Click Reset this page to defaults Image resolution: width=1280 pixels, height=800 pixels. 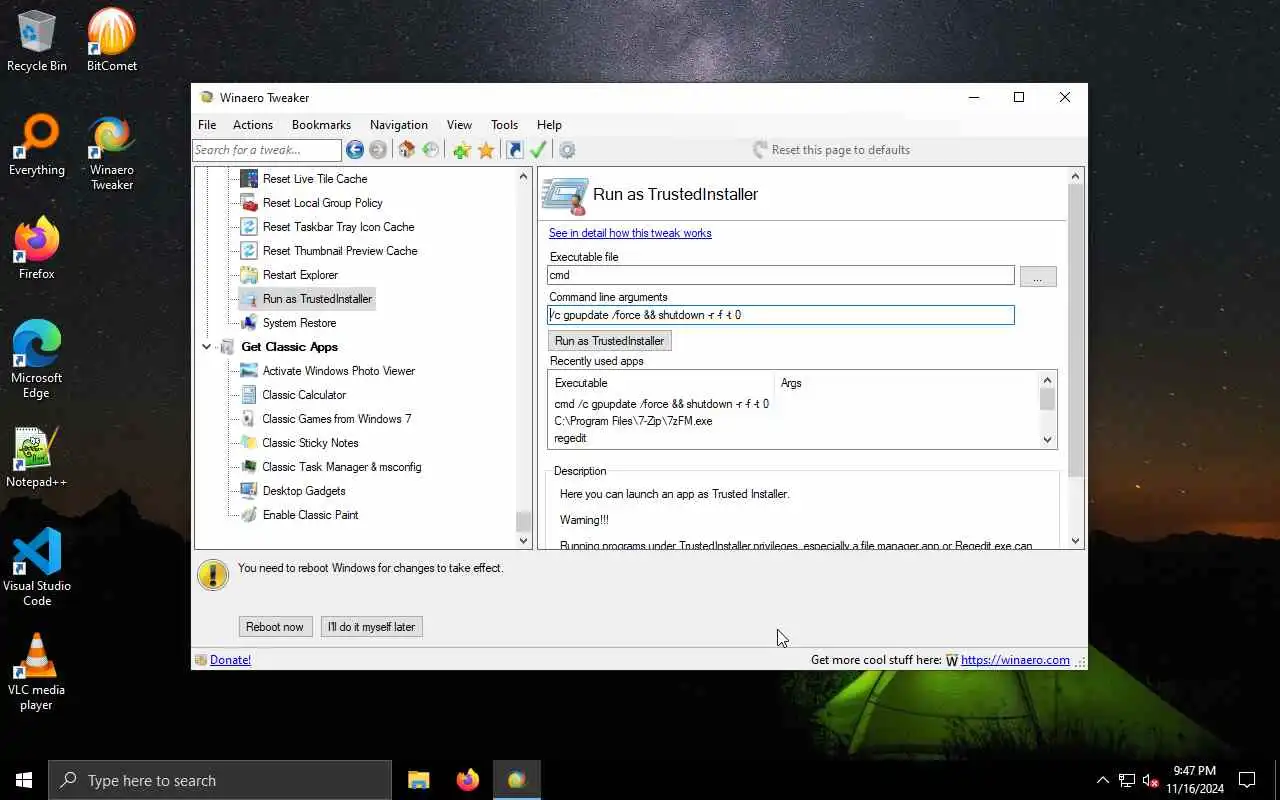(x=832, y=150)
